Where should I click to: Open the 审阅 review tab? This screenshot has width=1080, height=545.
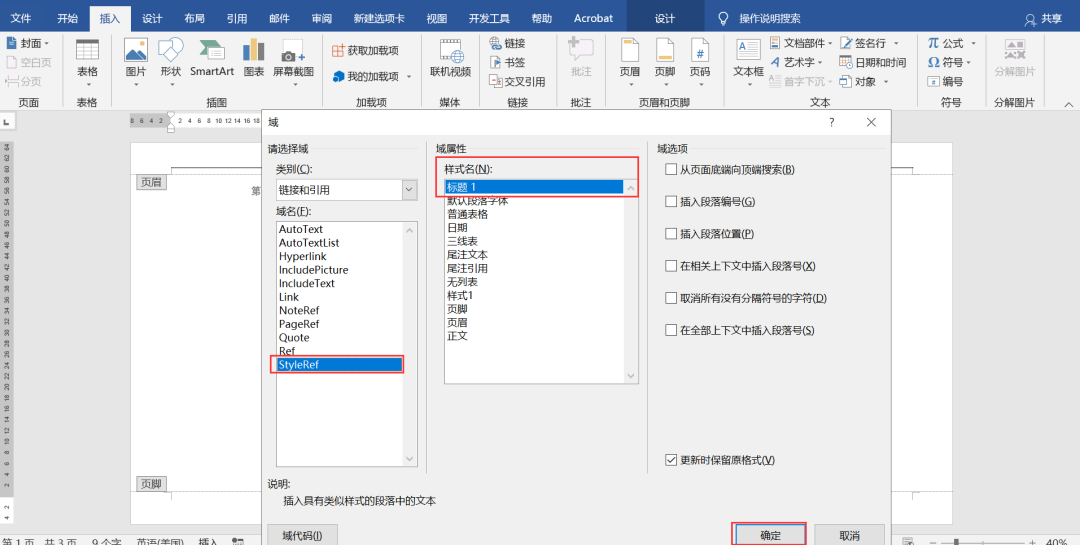coord(321,18)
